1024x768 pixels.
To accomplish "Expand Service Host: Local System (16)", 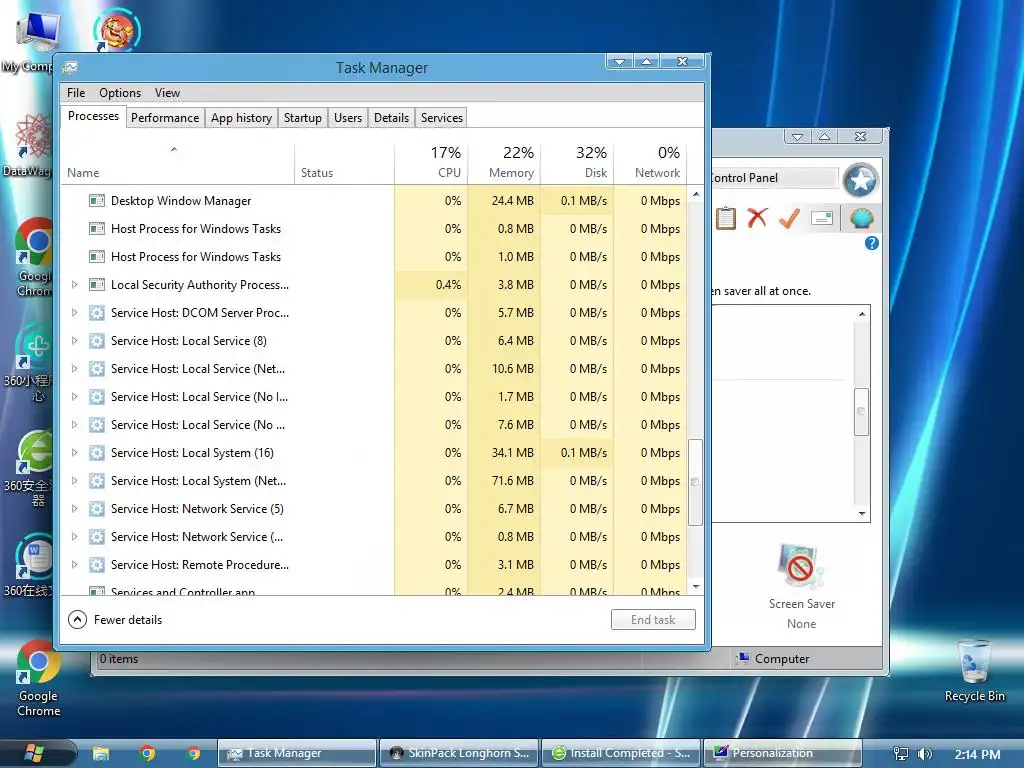I will point(74,453).
